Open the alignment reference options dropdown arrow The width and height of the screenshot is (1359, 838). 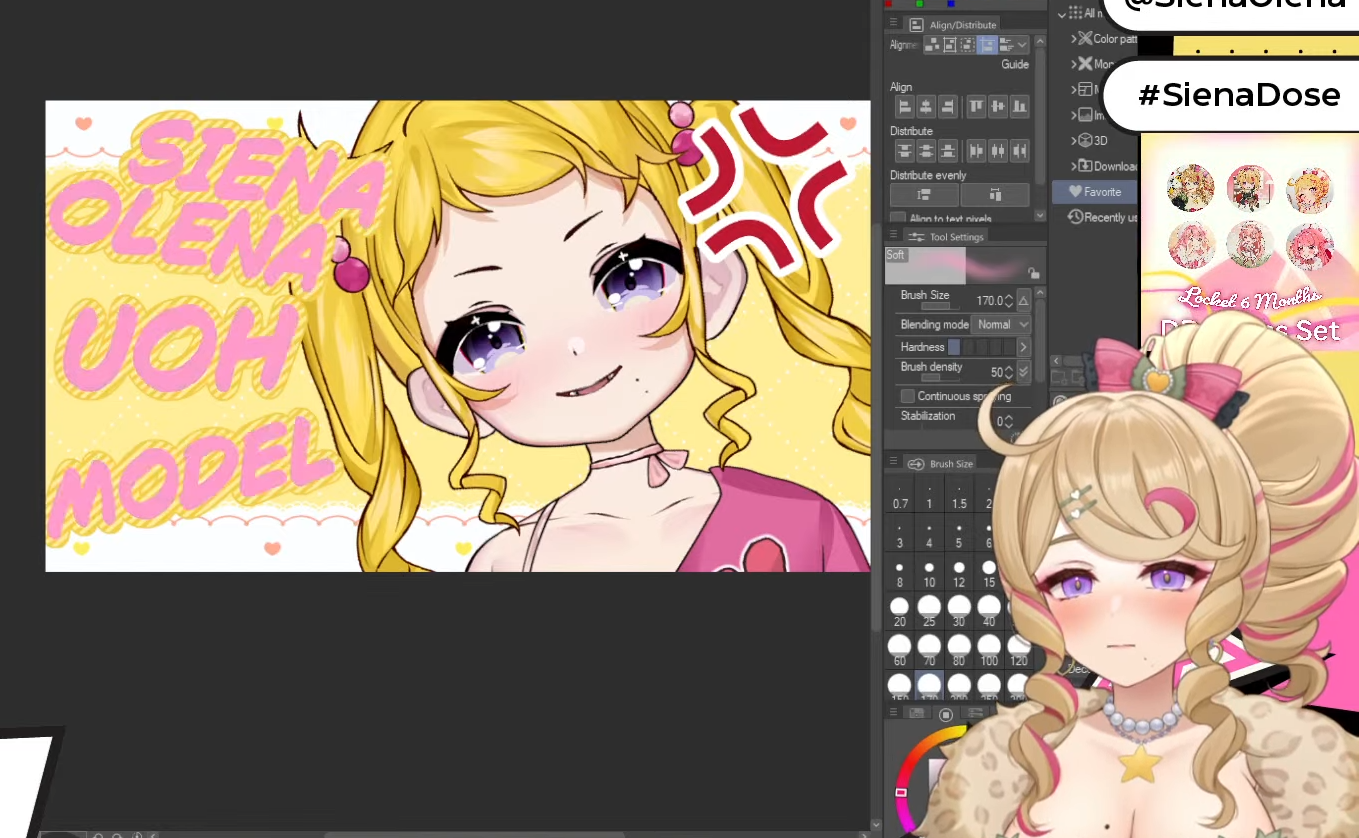point(1021,45)
